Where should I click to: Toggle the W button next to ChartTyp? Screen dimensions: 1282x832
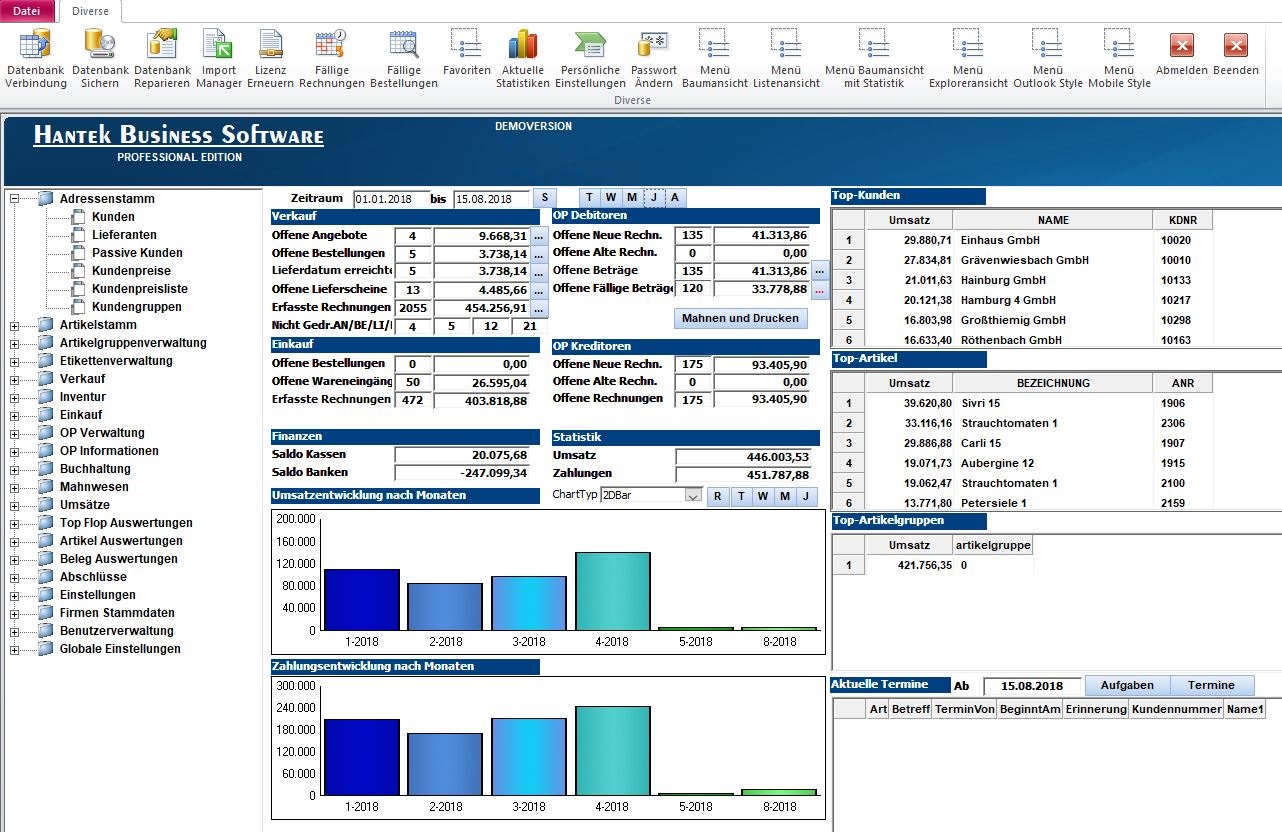coord(762,496)
